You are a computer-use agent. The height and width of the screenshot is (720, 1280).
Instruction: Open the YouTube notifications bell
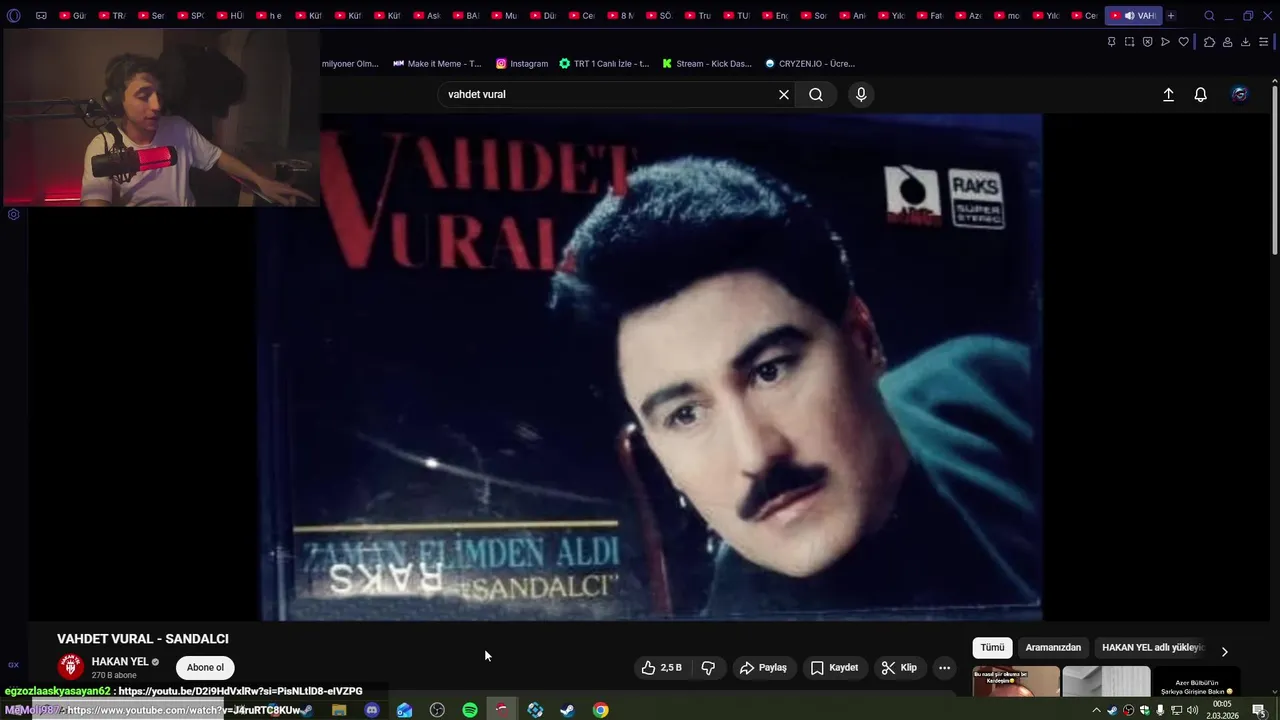pyautogui.click(x=1201, y=94)
